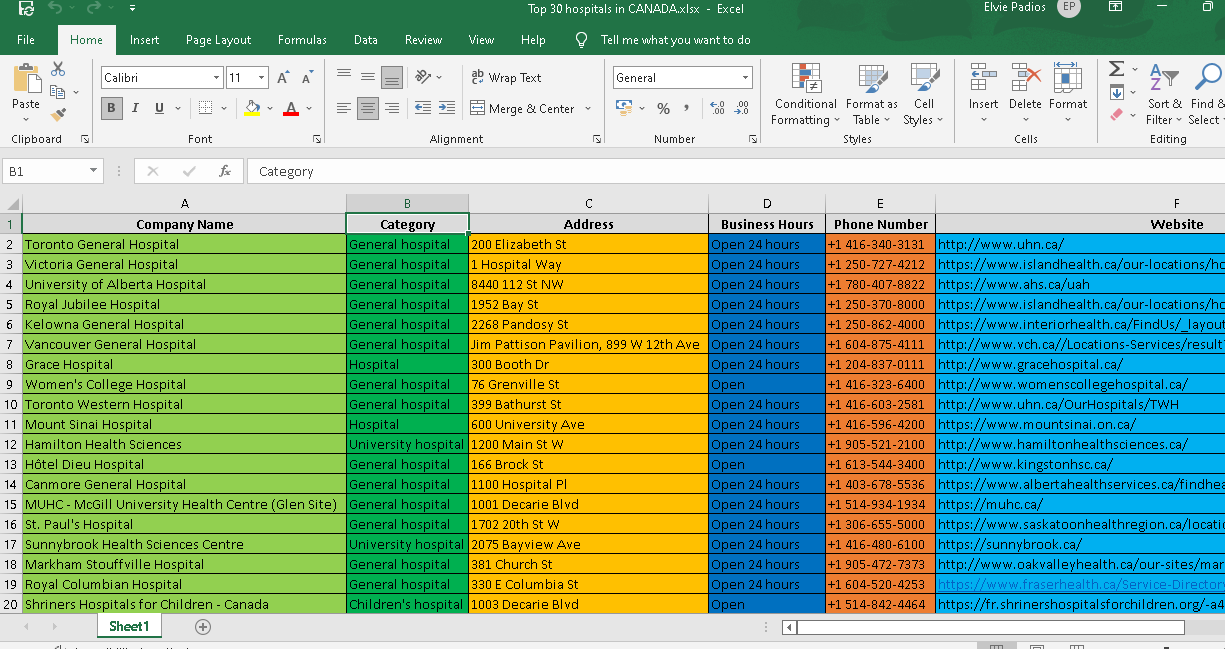Image resolution: width=1225 pixels, height=649 pixels.
Task: Open the Name Box dropdown arrow
Action: 95,171
